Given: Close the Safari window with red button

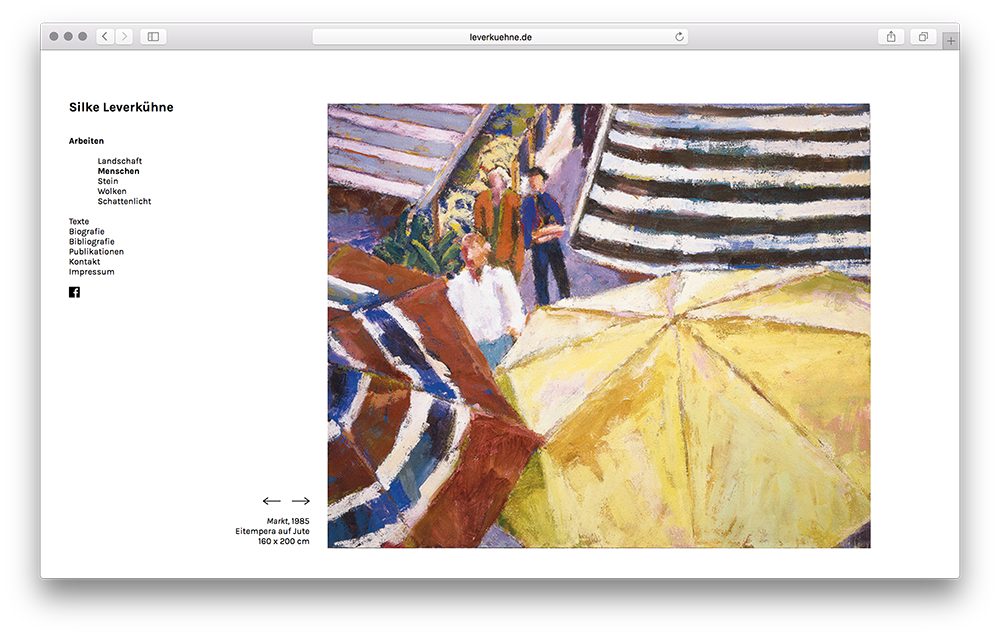Looking at the screenshot, I should pyautogui.click(x=54, y=37).
